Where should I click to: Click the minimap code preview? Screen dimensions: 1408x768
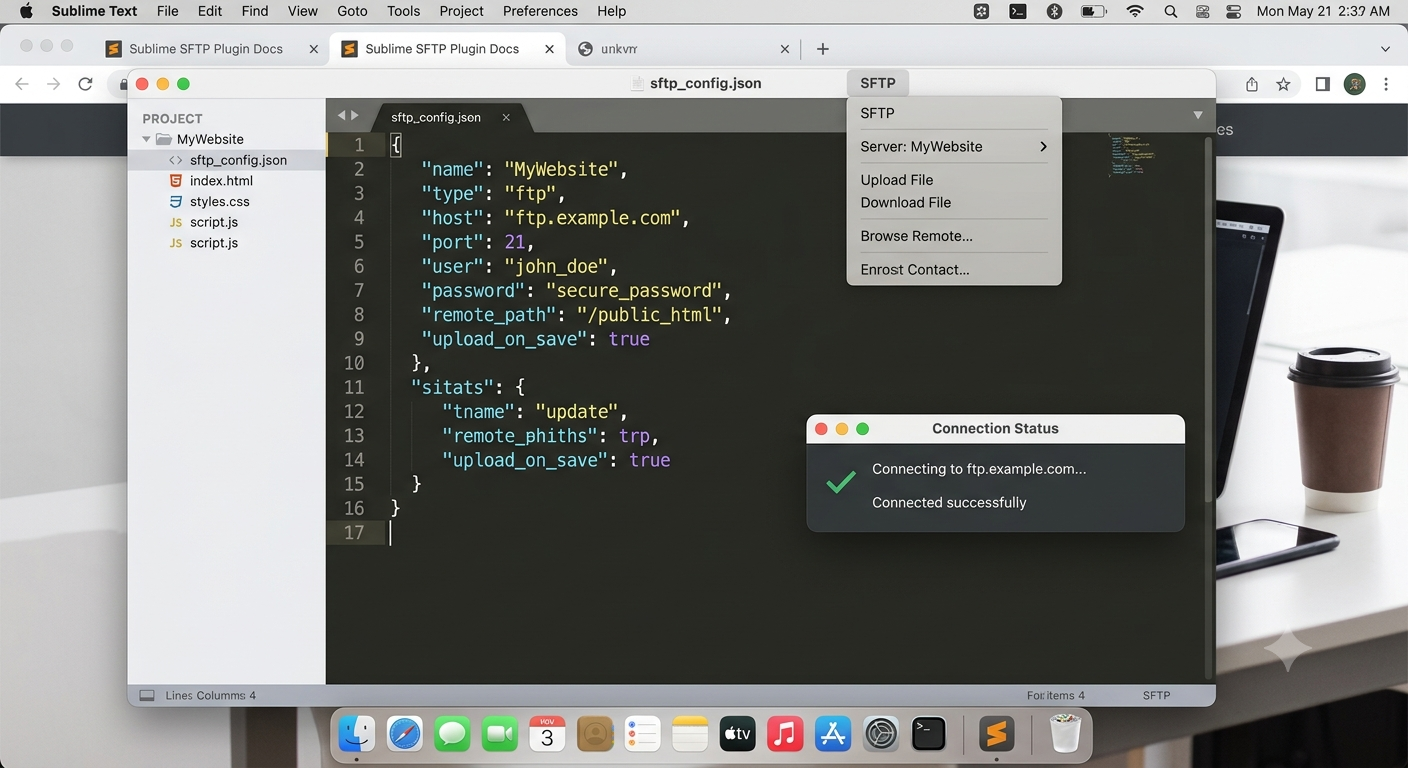point(1132,155)
